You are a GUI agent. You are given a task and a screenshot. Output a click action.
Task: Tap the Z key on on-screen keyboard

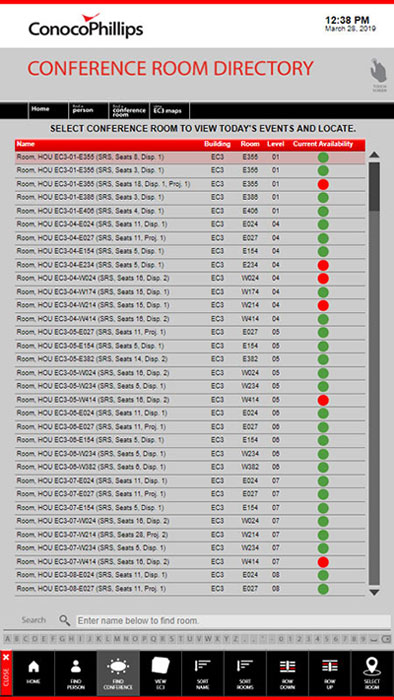click(x=236, y=638)
